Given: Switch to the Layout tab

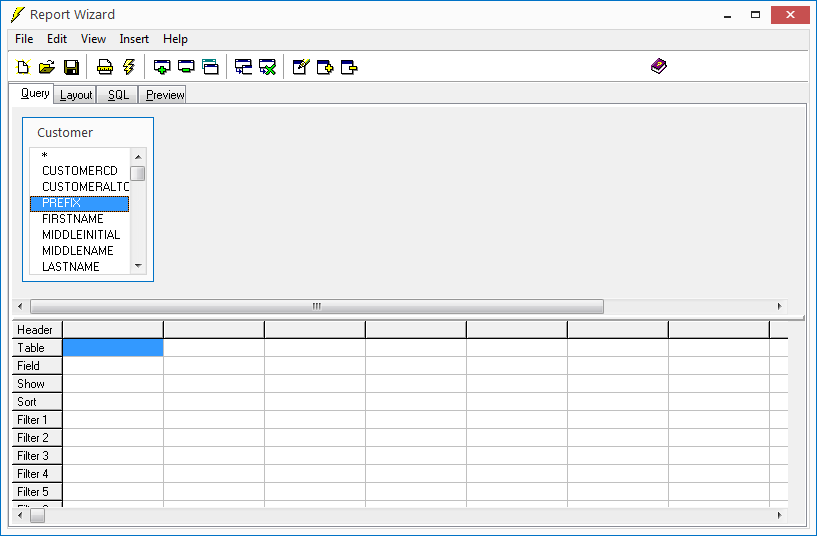Looking at the screenshot, I should click(76, 95).
